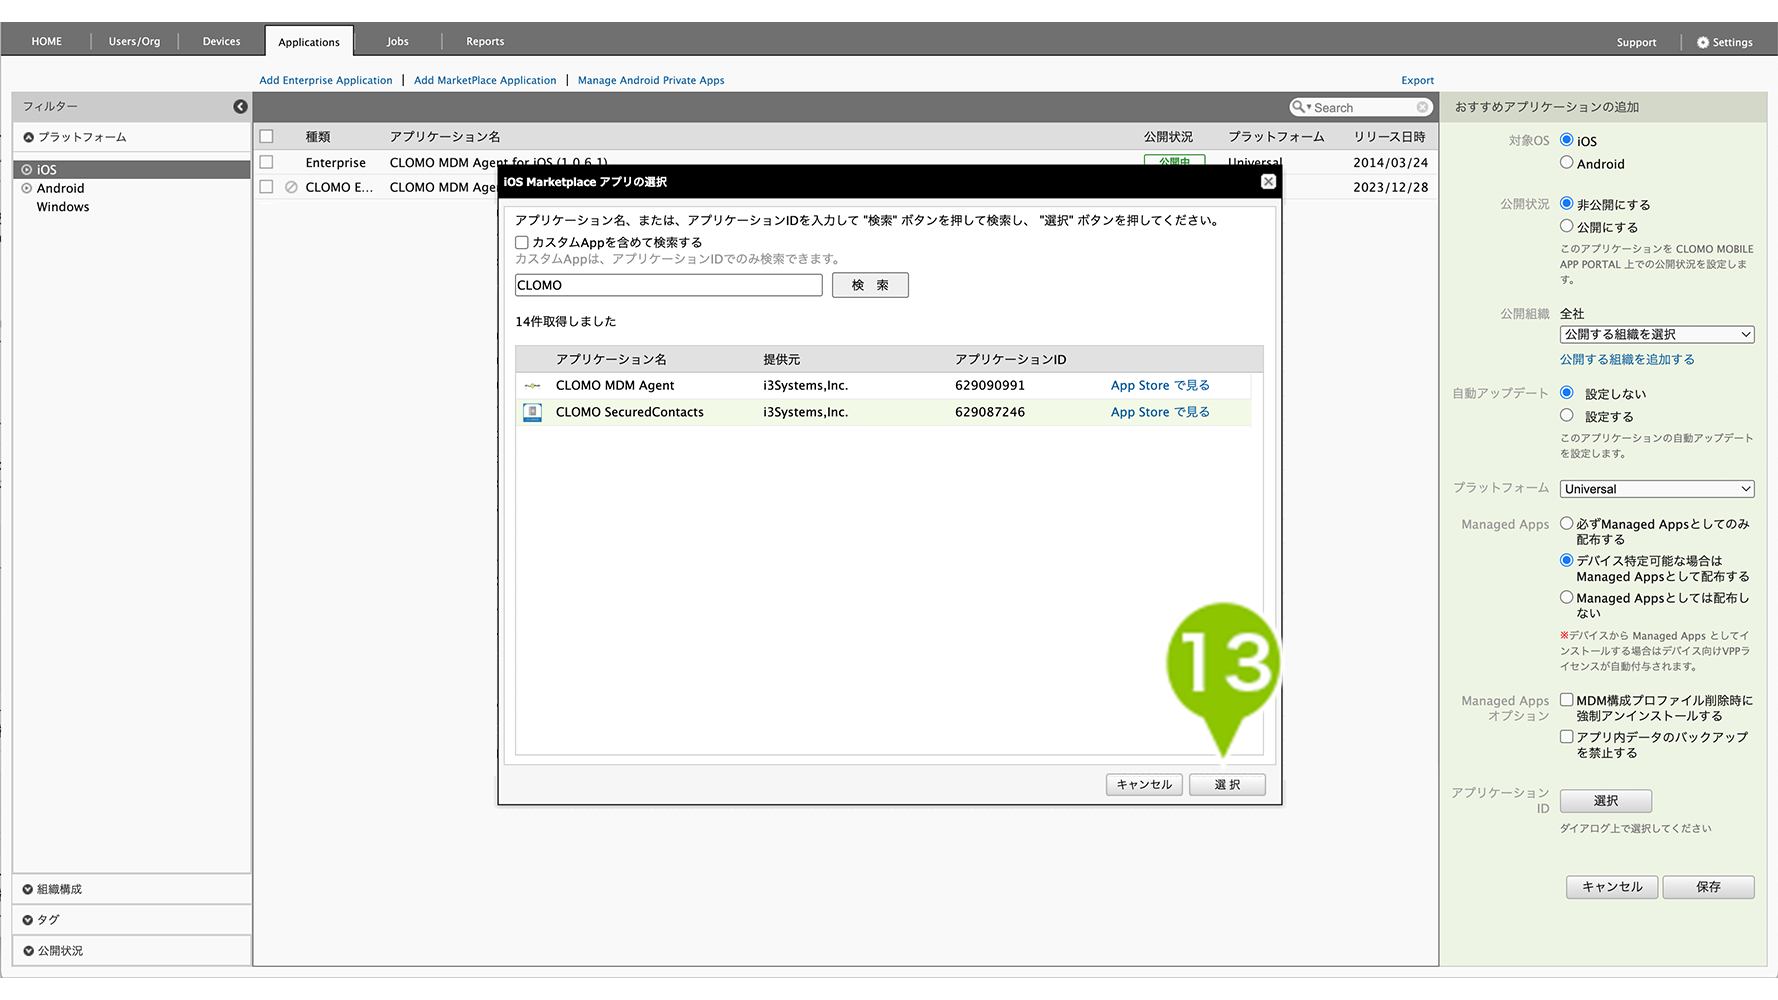
Task: Check the CLOMO E... row checkbox
Action: pyautogui.click(x=266, y=187)
